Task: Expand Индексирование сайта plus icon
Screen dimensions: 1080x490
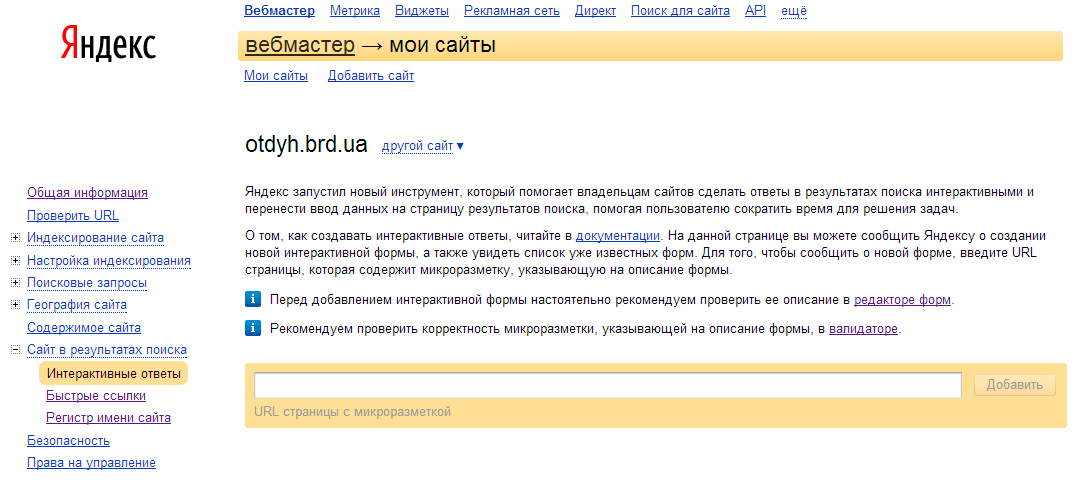Action: 15,238
